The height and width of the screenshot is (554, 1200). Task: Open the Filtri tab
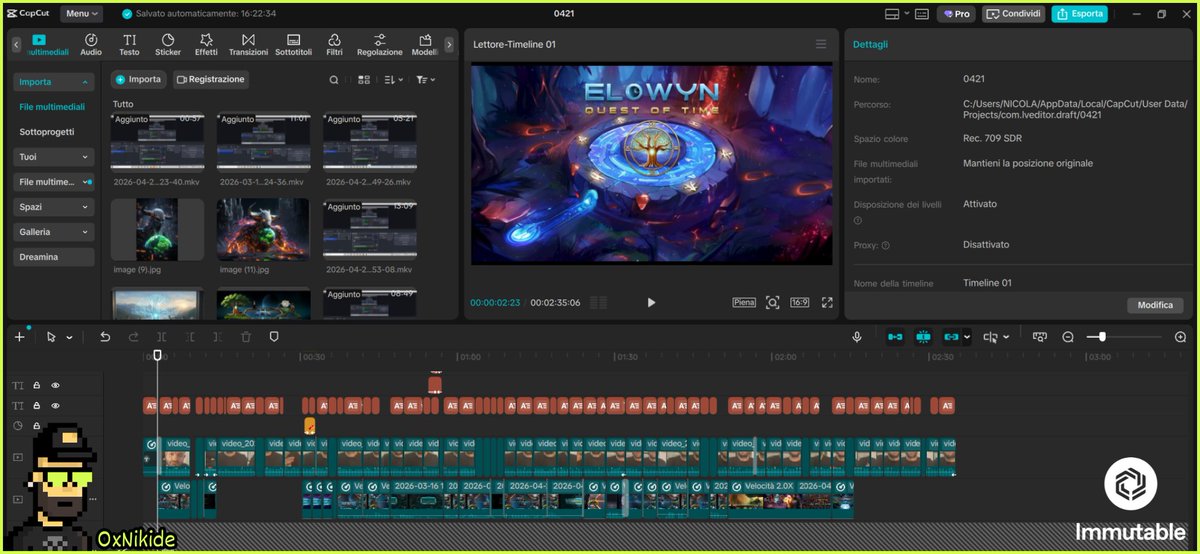(334, 45)
